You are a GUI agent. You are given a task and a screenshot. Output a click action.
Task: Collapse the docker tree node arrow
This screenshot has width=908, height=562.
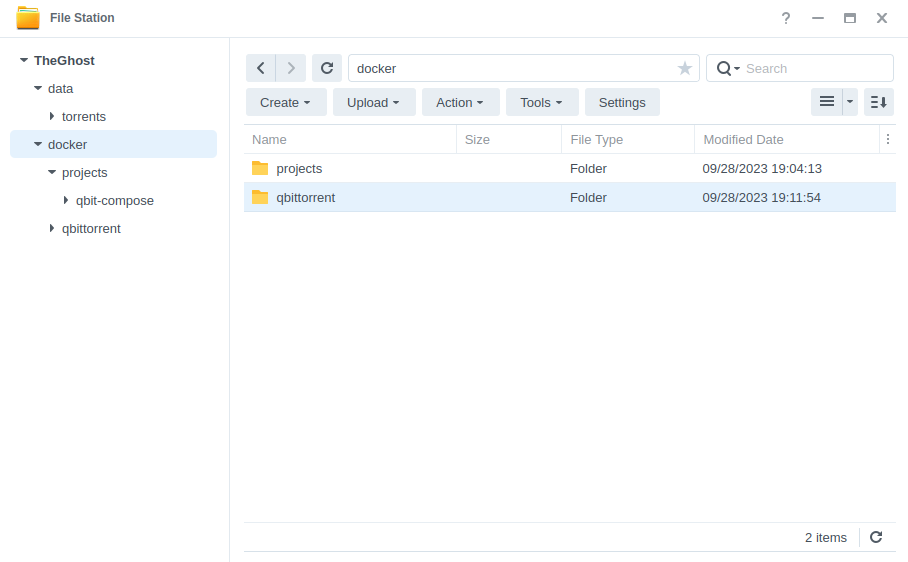[x=38, y=144]
